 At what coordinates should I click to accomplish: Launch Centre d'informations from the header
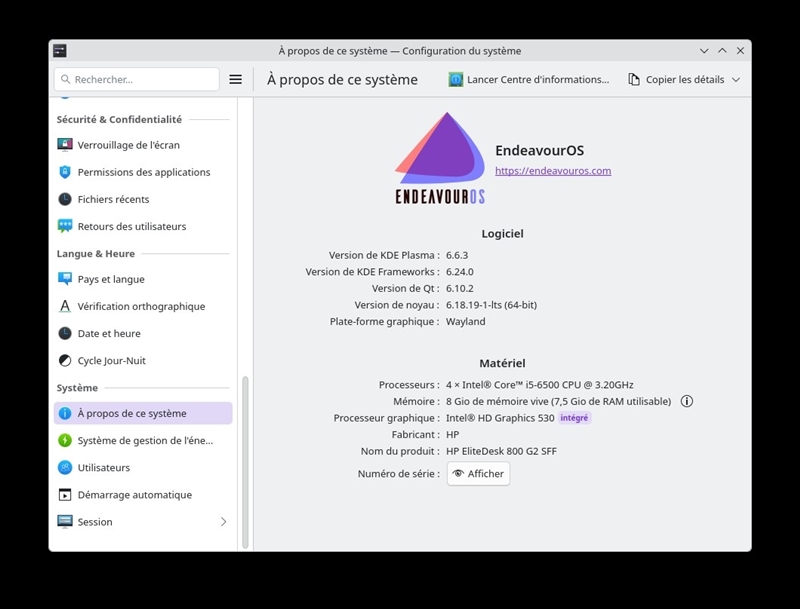[530, 79]
